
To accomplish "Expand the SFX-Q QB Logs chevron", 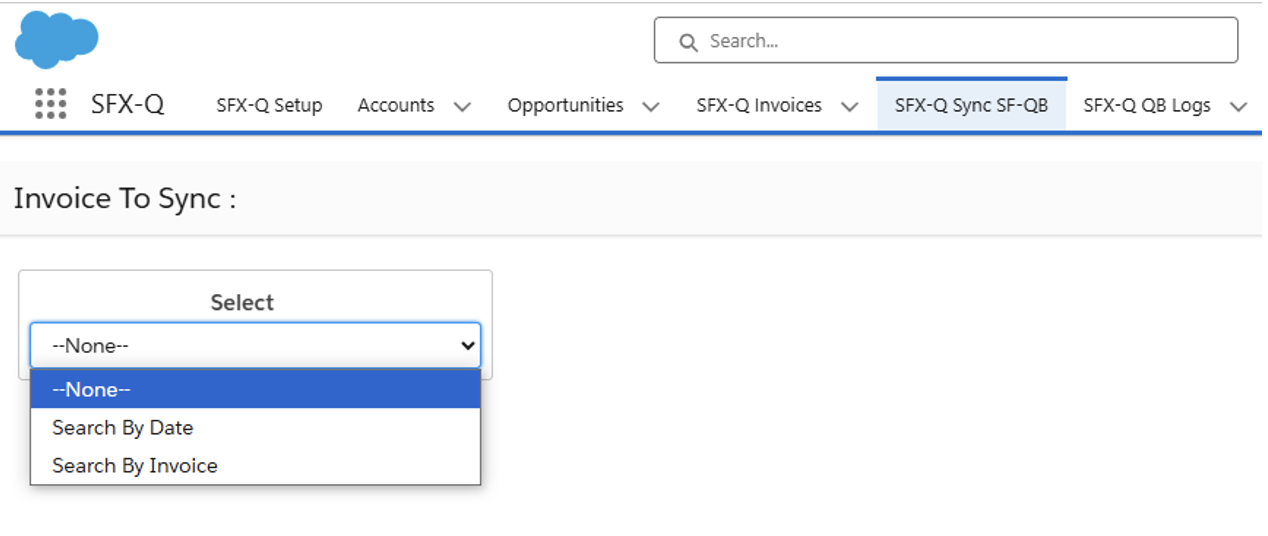I will point(1238,106).
